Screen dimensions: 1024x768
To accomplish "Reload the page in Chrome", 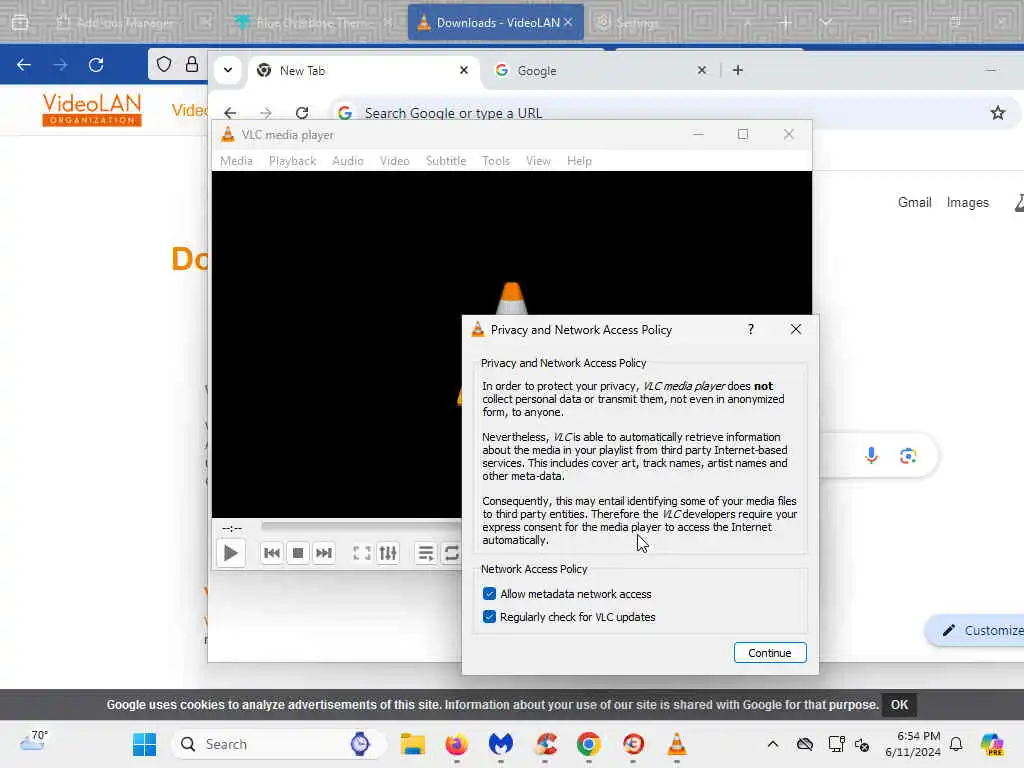I will click(x=302, y=113).
